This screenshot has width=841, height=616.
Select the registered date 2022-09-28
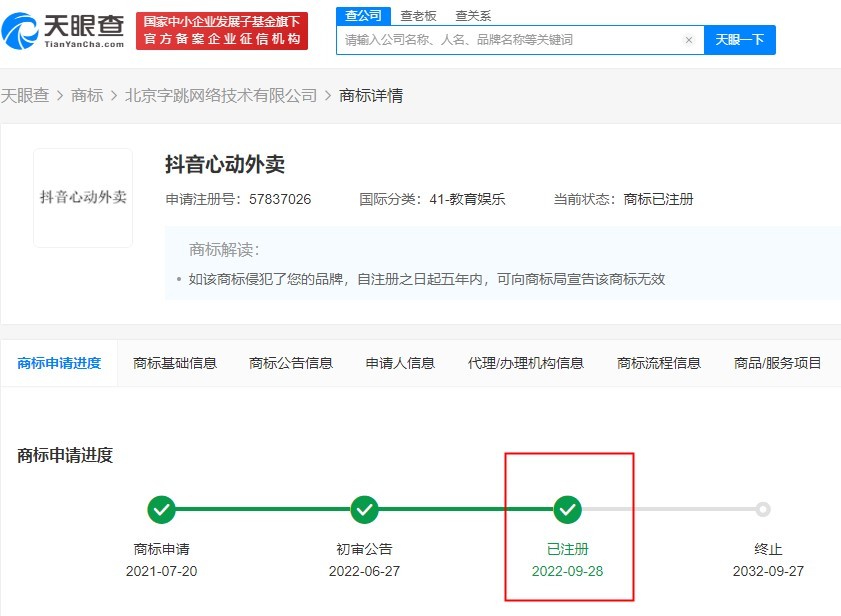(x=567, y=571)
